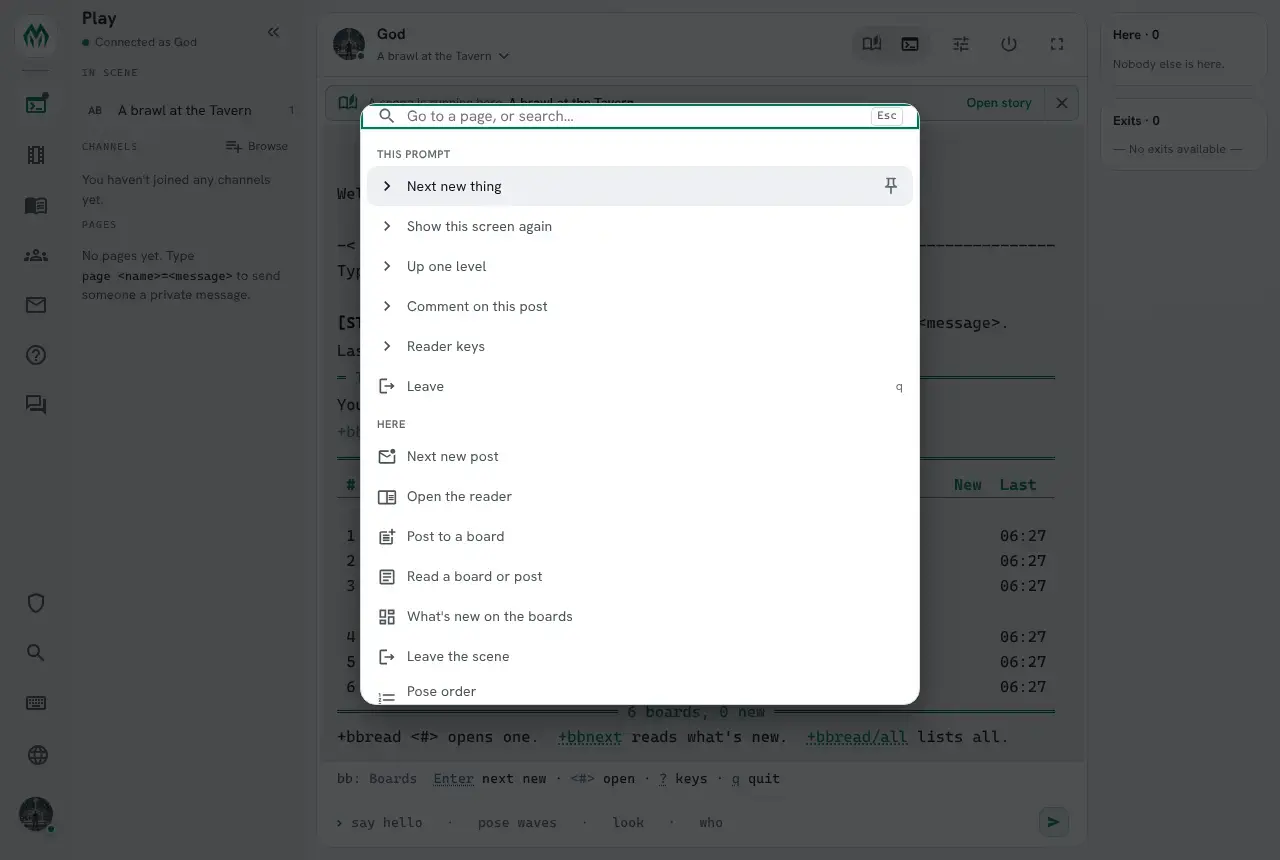1280x860 pixels.
Task: Open the user avatar at sidebar bottom
Action: tap(36, 814)
